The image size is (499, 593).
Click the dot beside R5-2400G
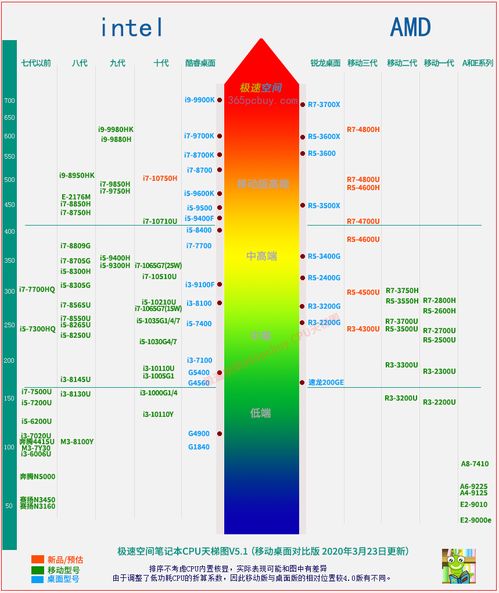302,278
